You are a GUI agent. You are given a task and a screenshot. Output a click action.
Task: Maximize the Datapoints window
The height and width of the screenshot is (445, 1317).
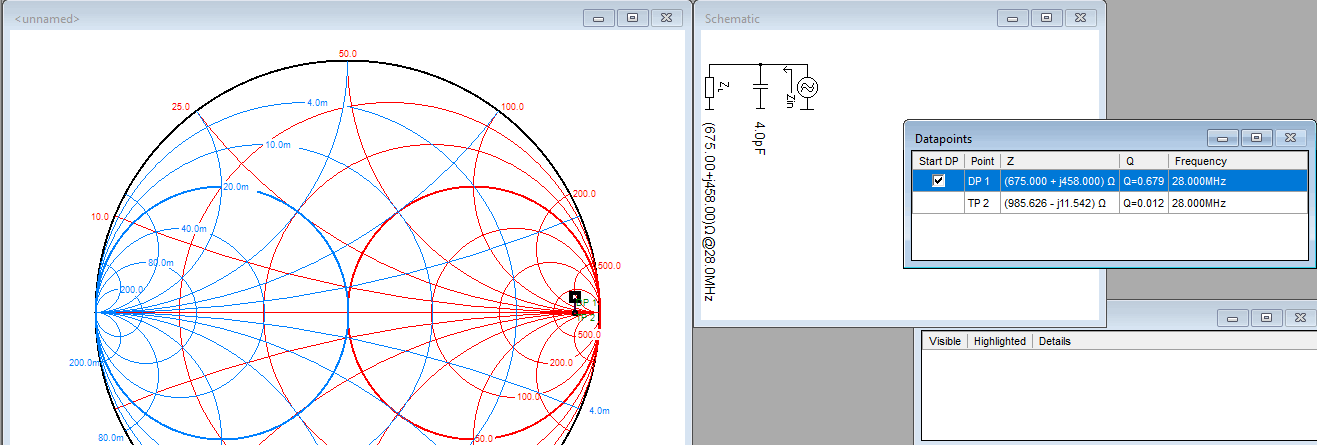click(1256, 138)
